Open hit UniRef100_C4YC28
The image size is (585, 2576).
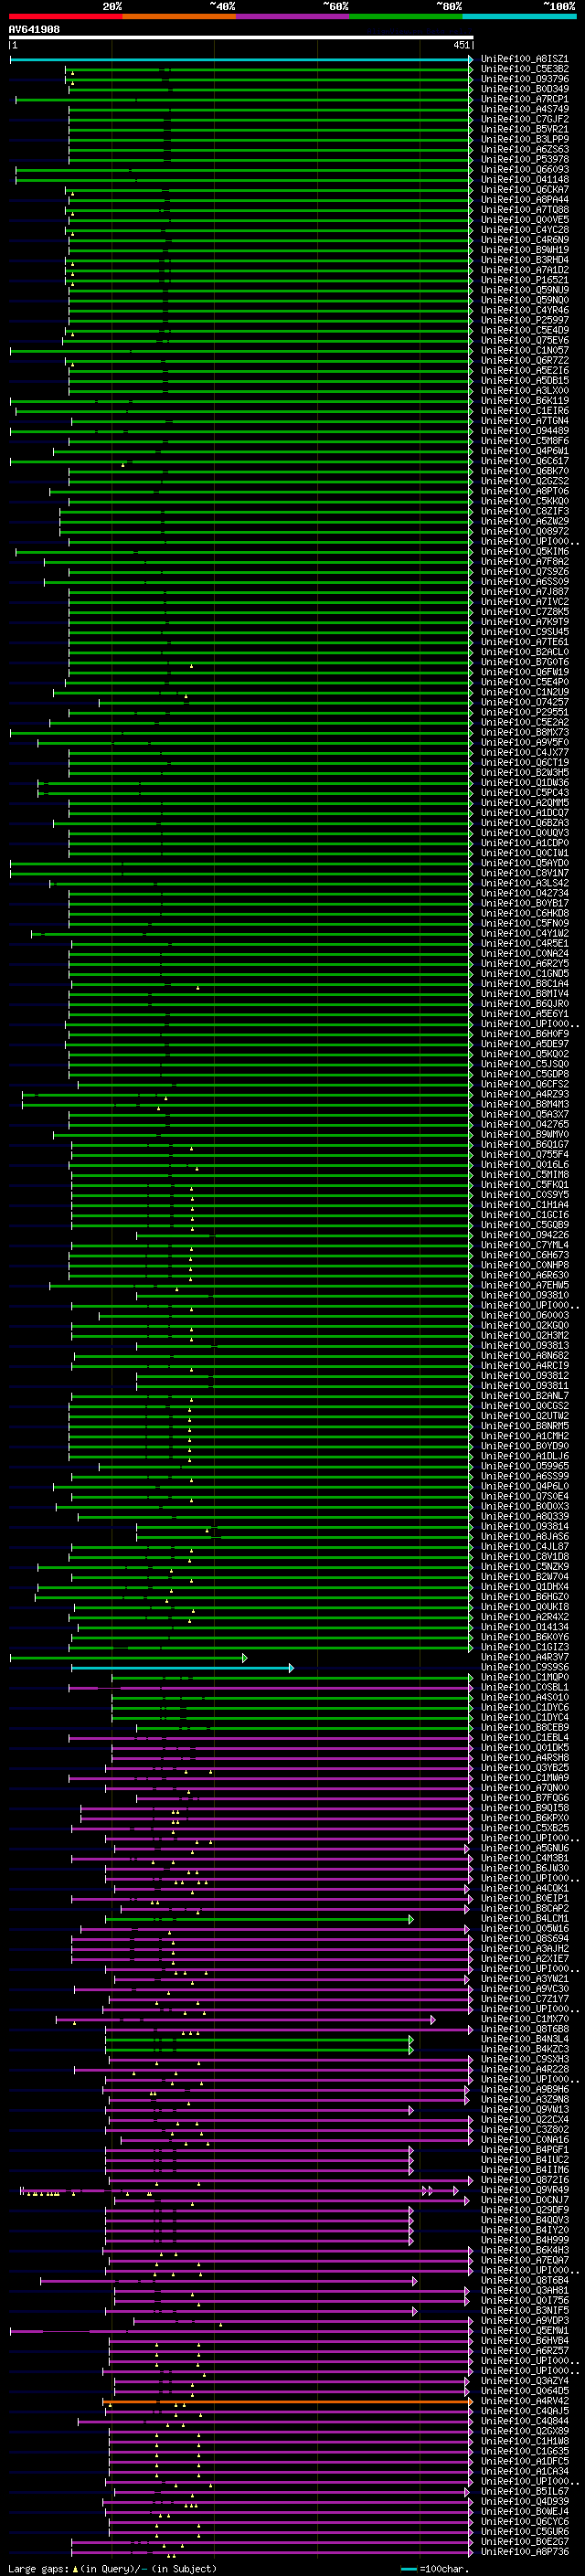tap(524, 230)
